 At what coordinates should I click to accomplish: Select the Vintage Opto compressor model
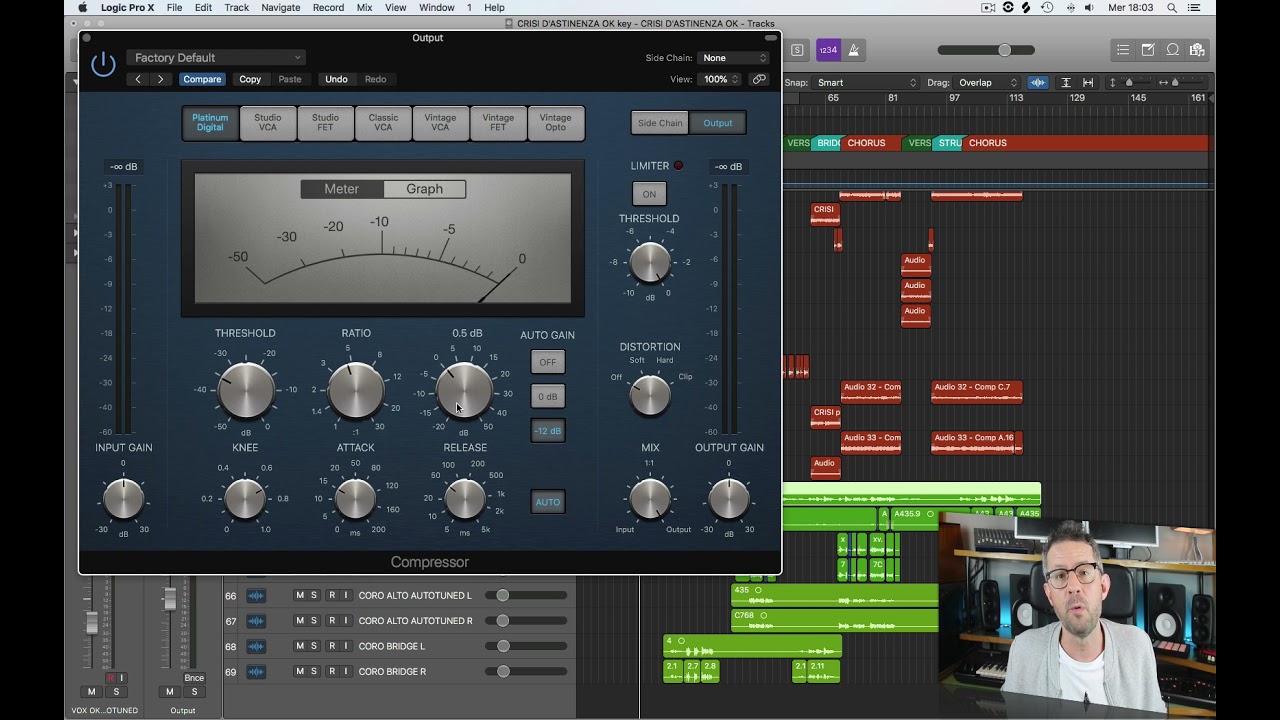tap(556, 123)
